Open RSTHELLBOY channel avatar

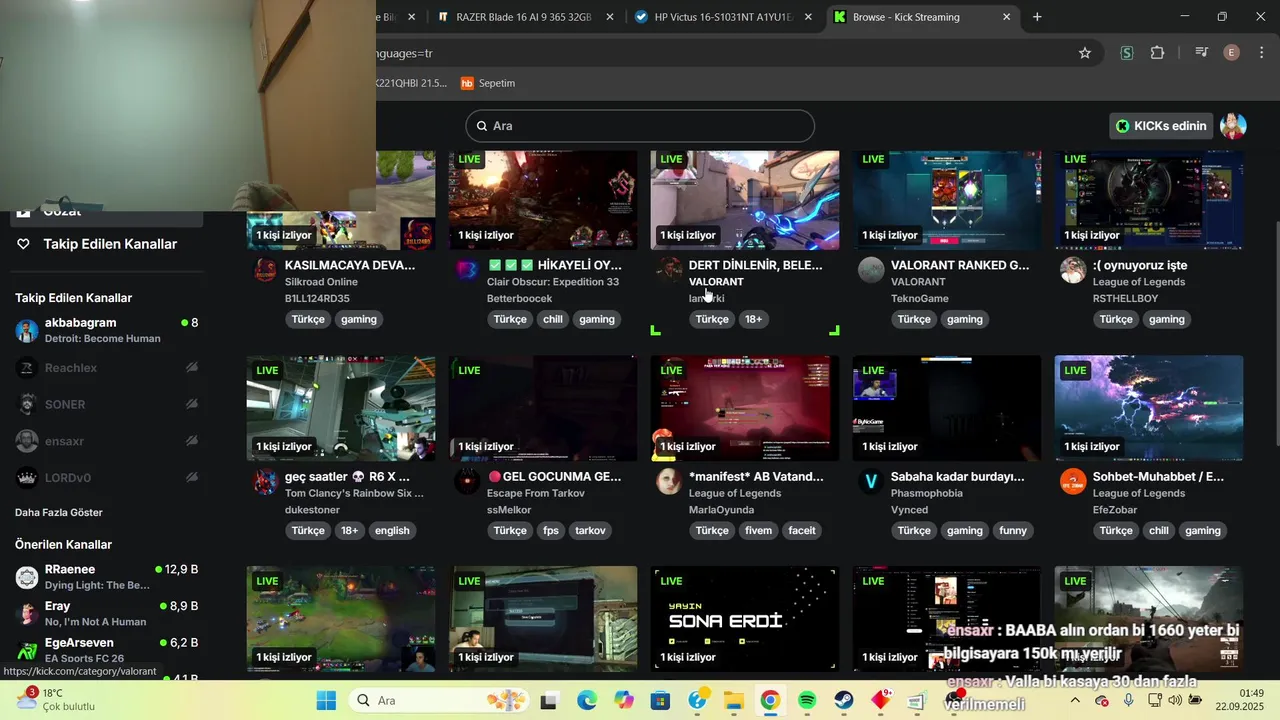tap(1074, 270)
